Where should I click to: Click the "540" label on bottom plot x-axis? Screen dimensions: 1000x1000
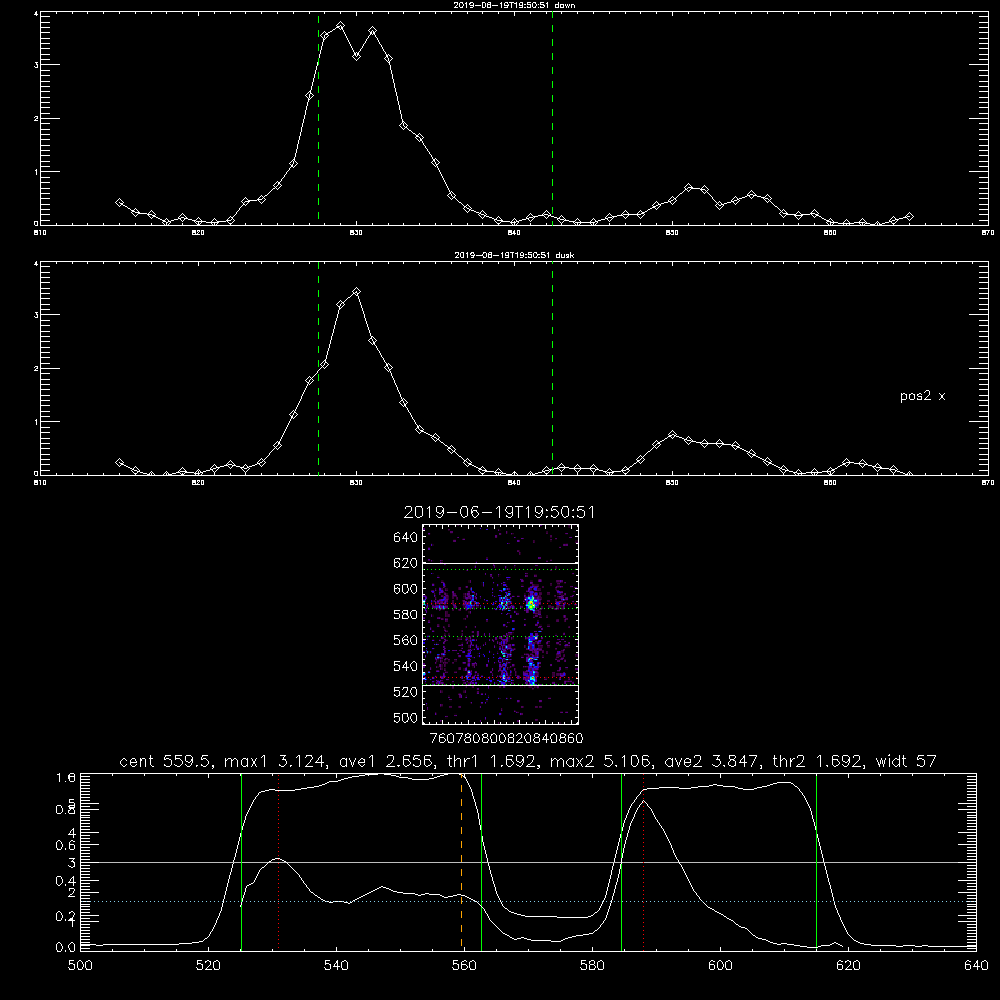pyautogui.click(x=336, y=966)
